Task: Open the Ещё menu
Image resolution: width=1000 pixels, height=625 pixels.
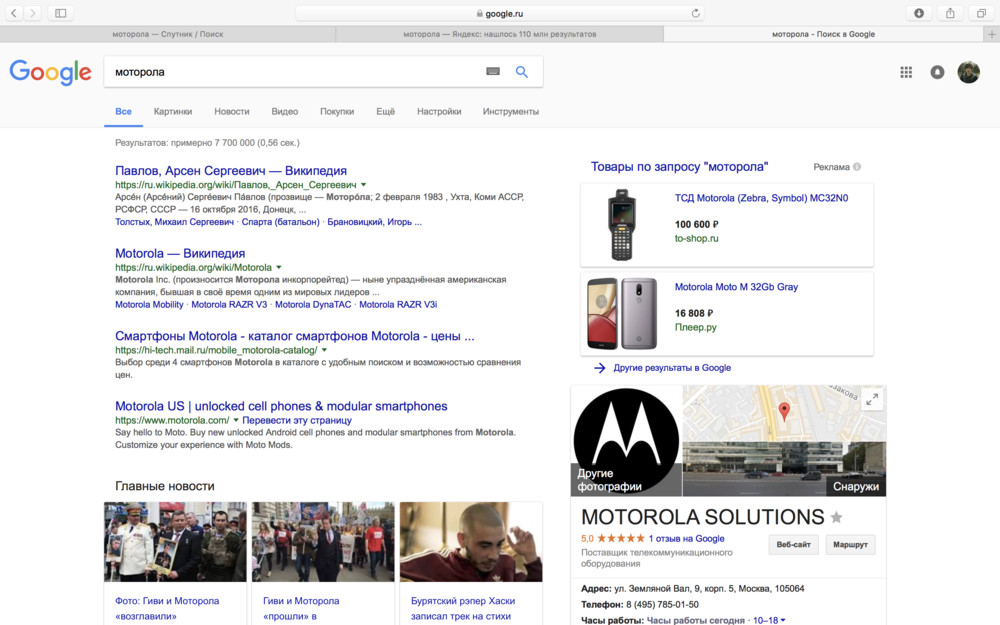Action: point(385,112)
